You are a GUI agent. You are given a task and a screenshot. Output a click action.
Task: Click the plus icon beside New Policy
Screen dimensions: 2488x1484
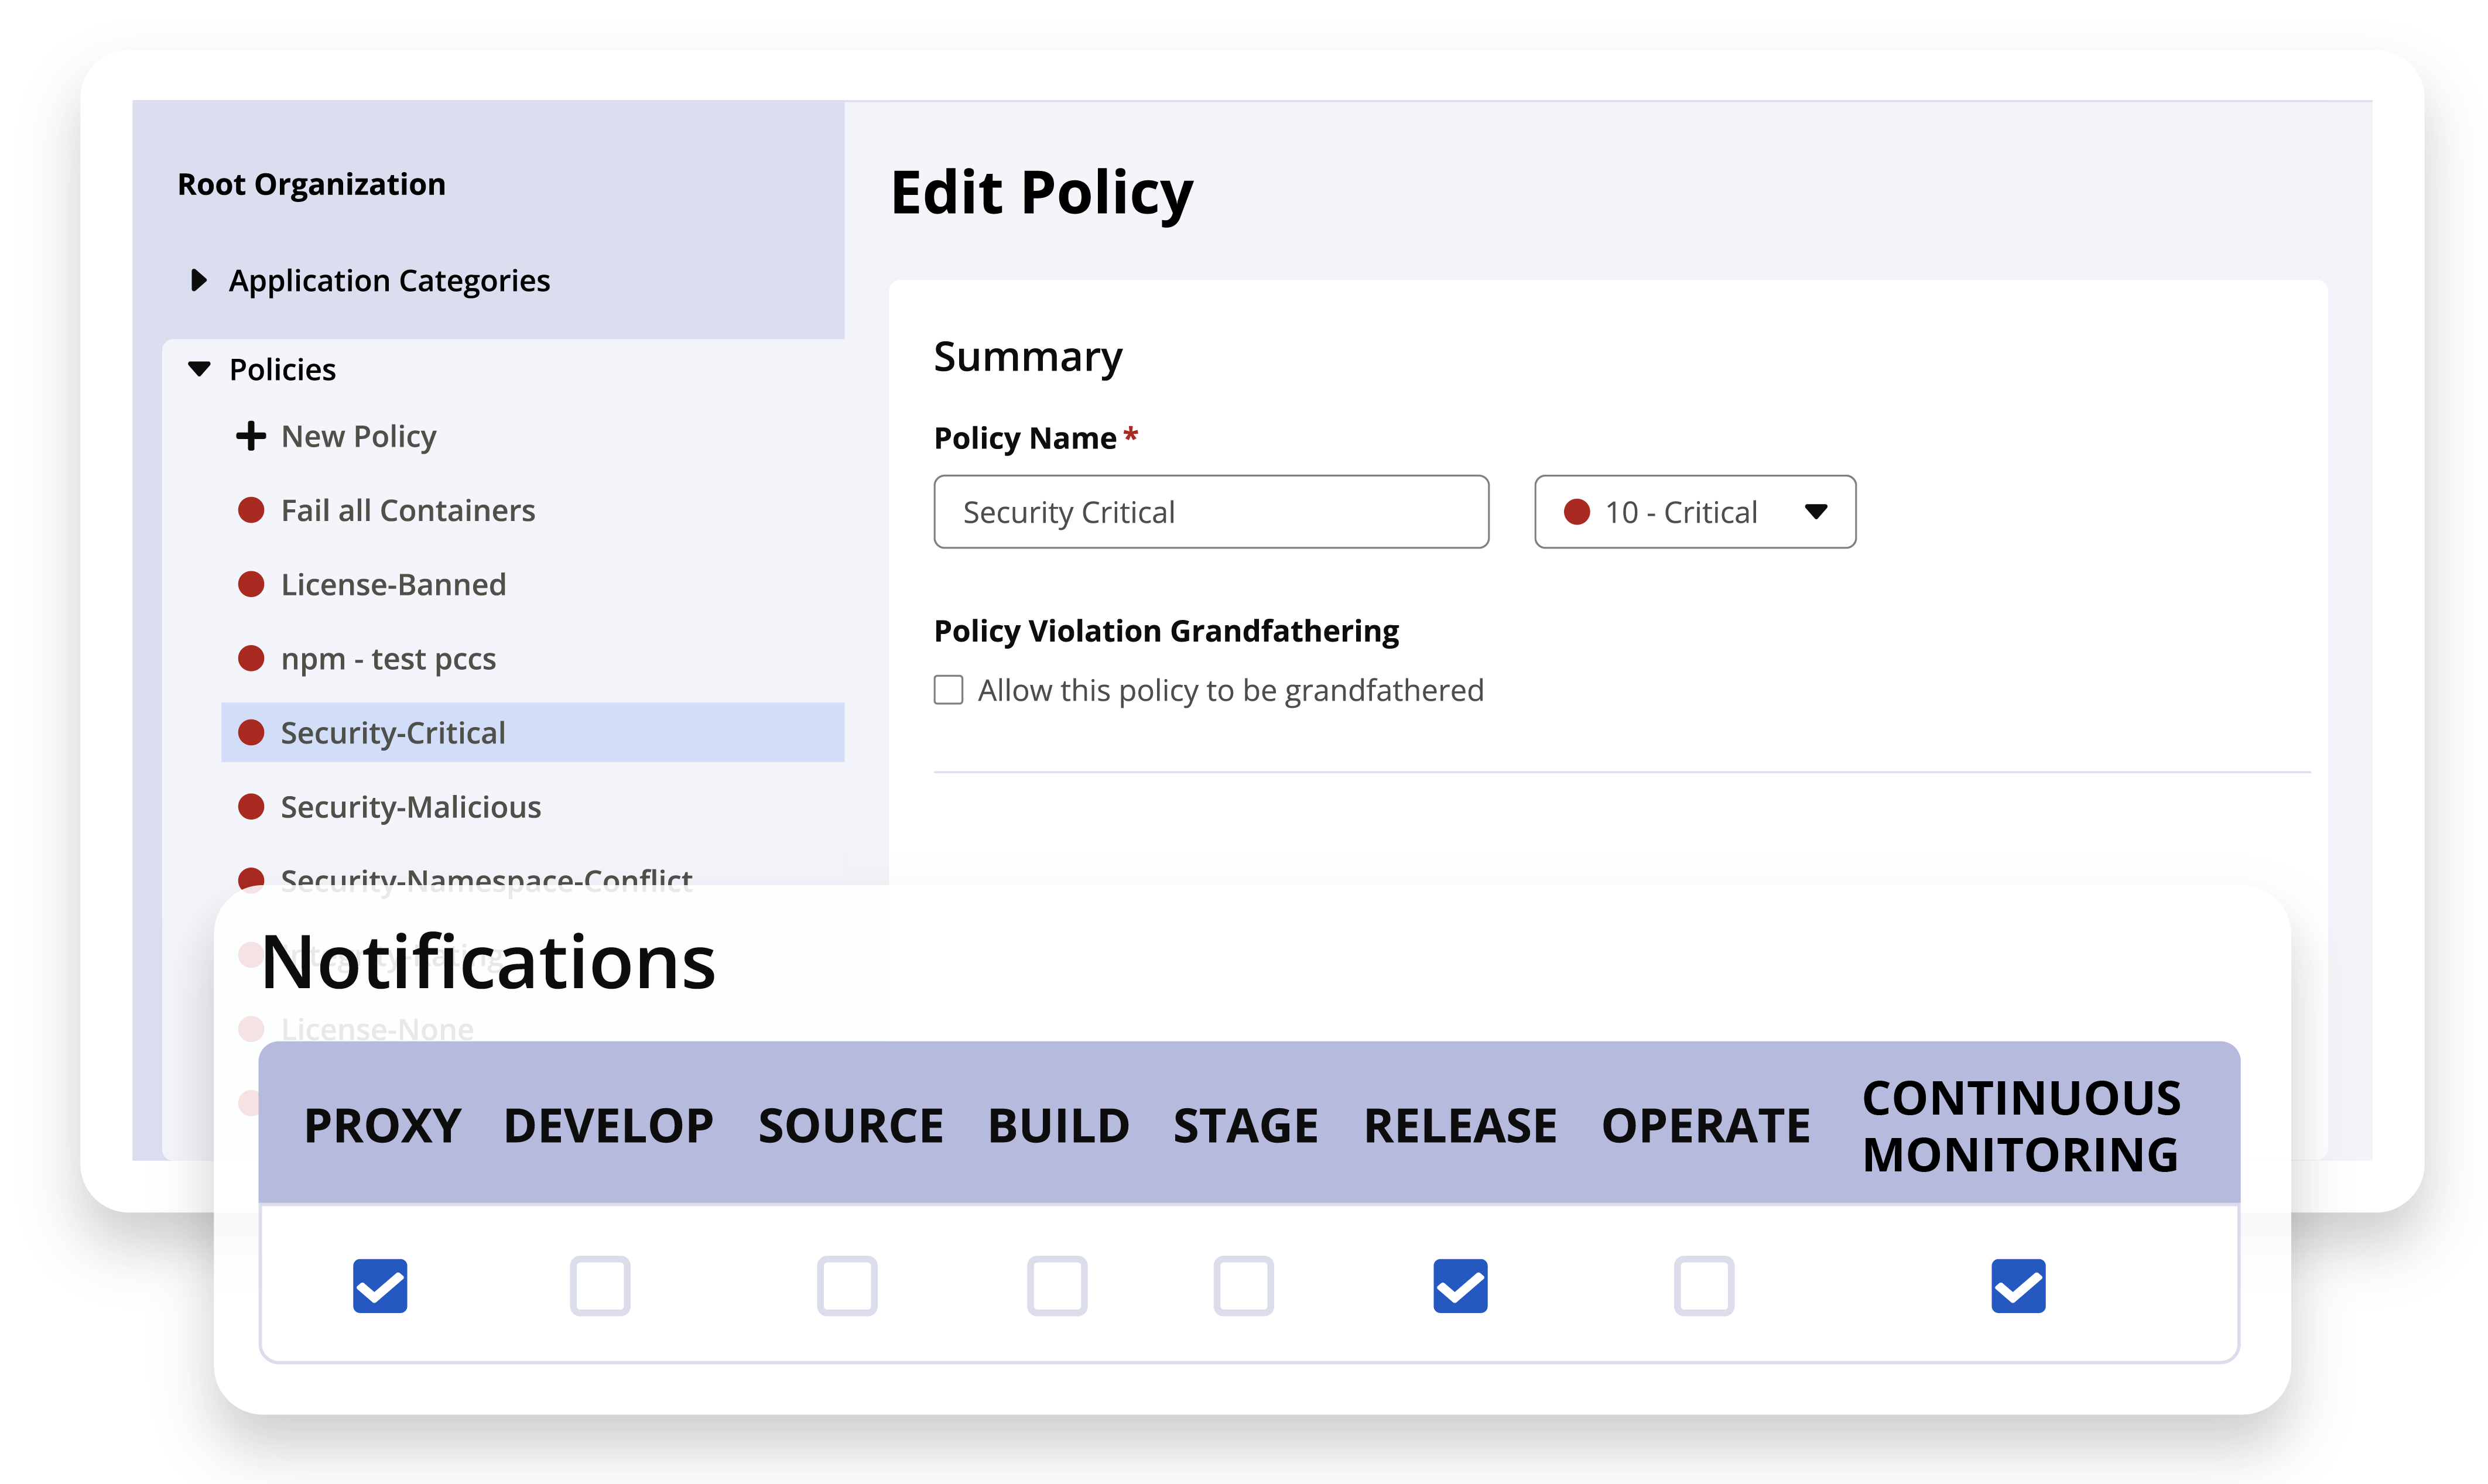(251, 436)
